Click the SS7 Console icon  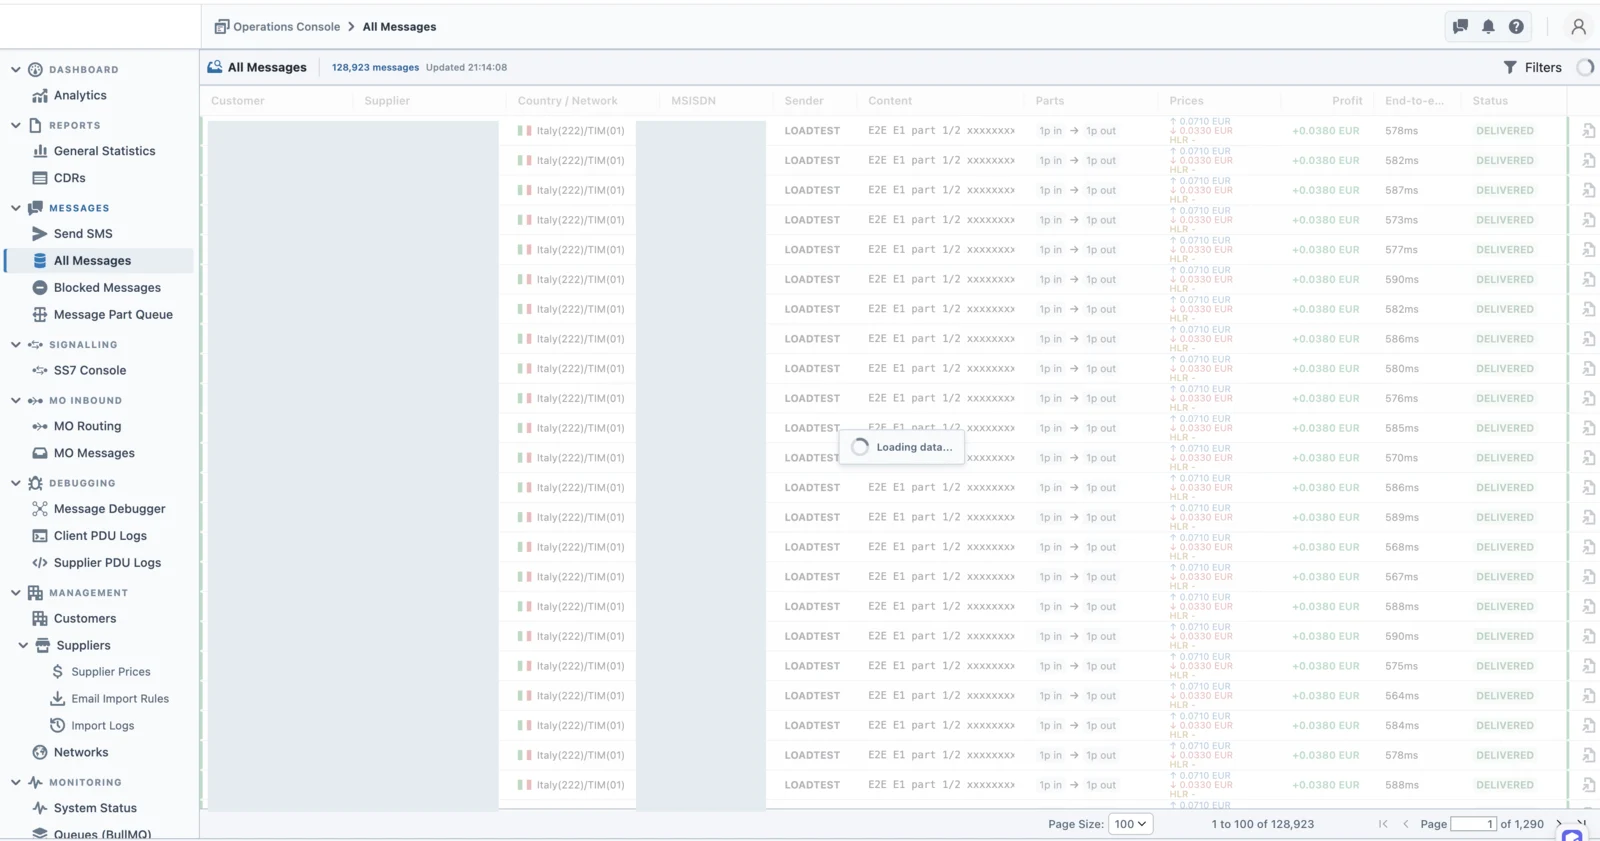40,371
